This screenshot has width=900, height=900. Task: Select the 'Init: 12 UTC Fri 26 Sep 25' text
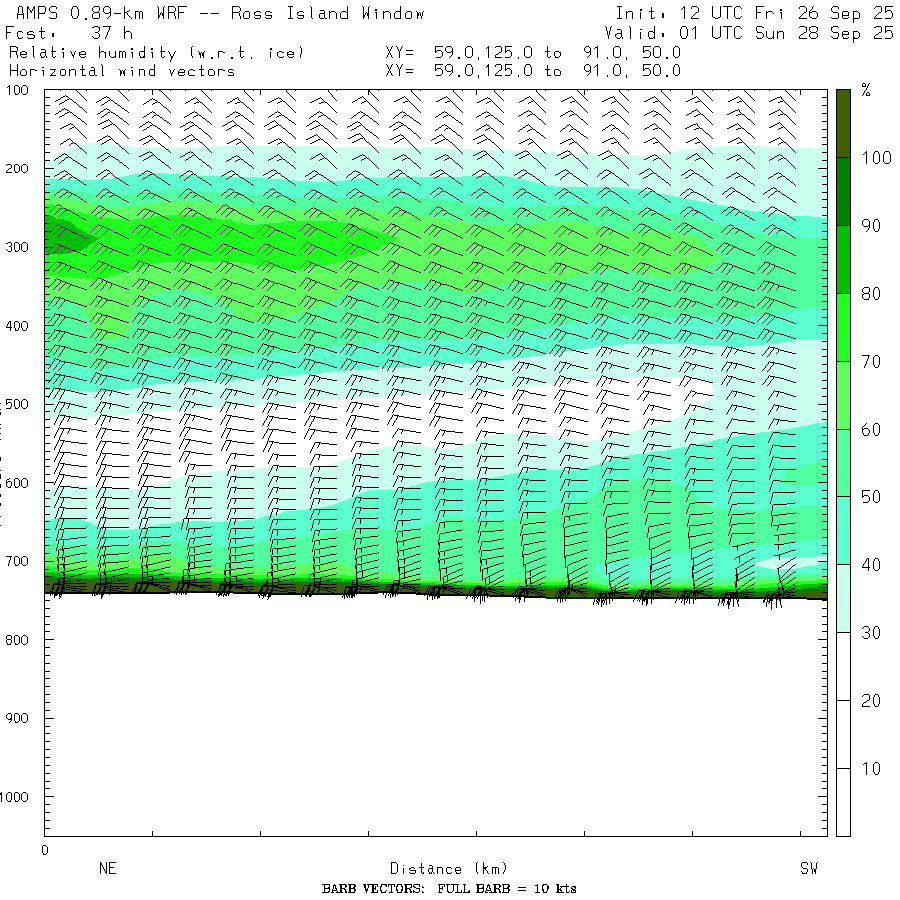click(x=754, y=13)
